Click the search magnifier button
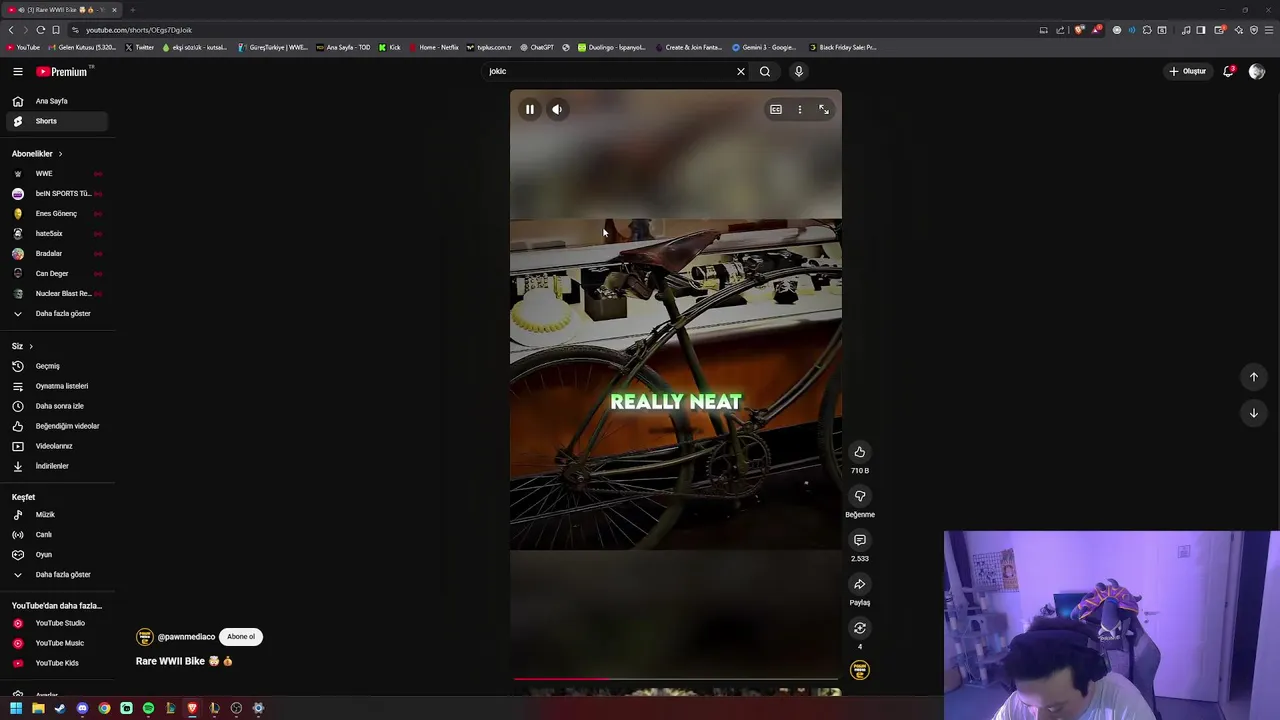This screenshot has height=720, width=1280. click(765, 71)
